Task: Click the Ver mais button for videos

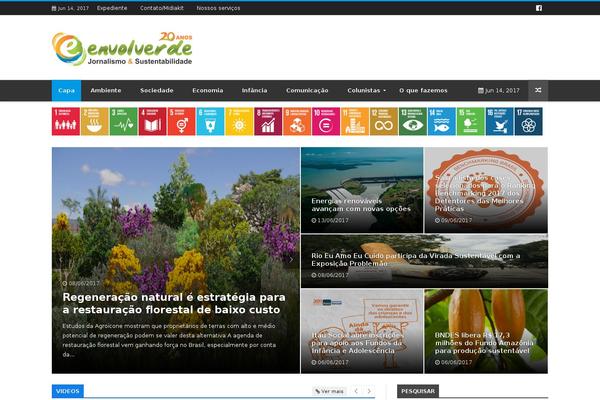Action: [x=329, y=391]
